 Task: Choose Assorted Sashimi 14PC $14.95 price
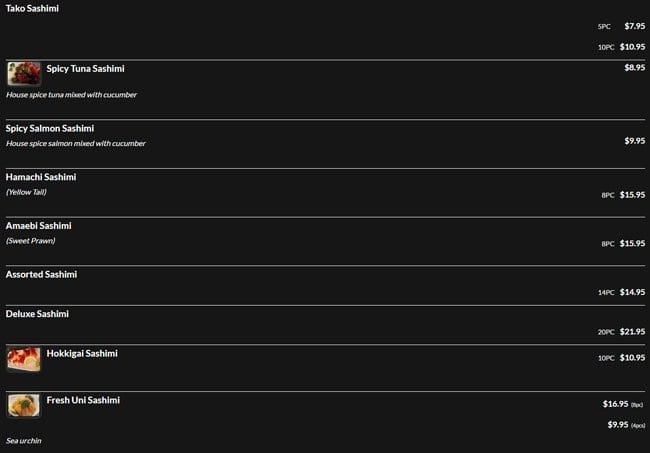pyautogui.click(x=622, y=292)
